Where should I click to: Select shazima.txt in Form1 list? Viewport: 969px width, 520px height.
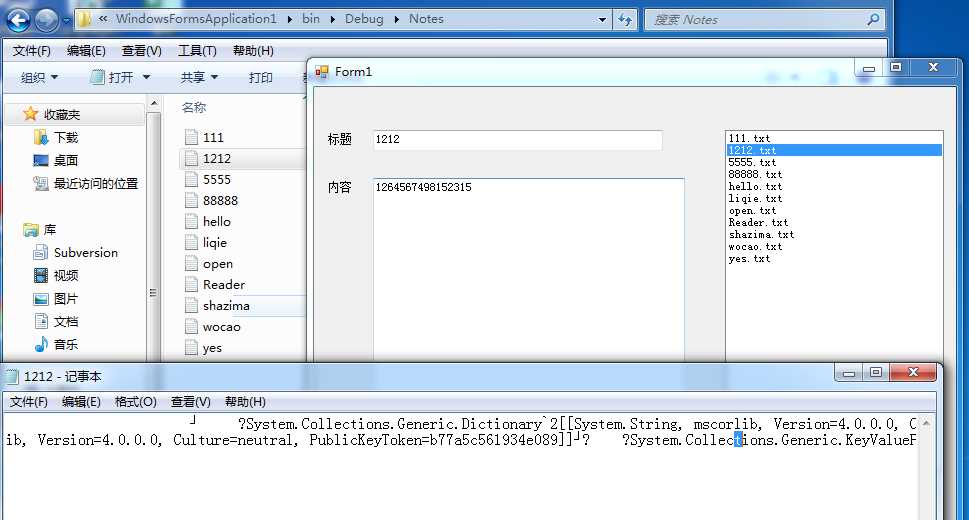point(761,234)
